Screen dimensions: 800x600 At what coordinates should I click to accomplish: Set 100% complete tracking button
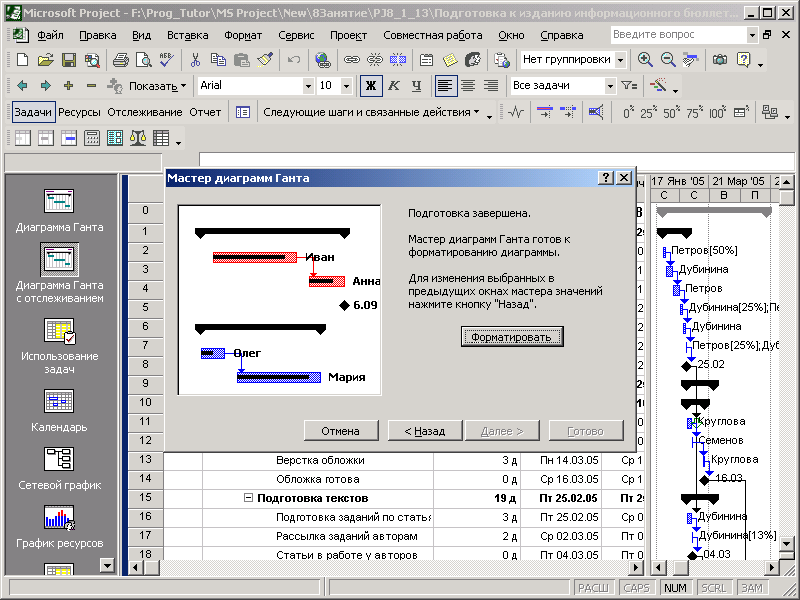[x=717, y=112]
